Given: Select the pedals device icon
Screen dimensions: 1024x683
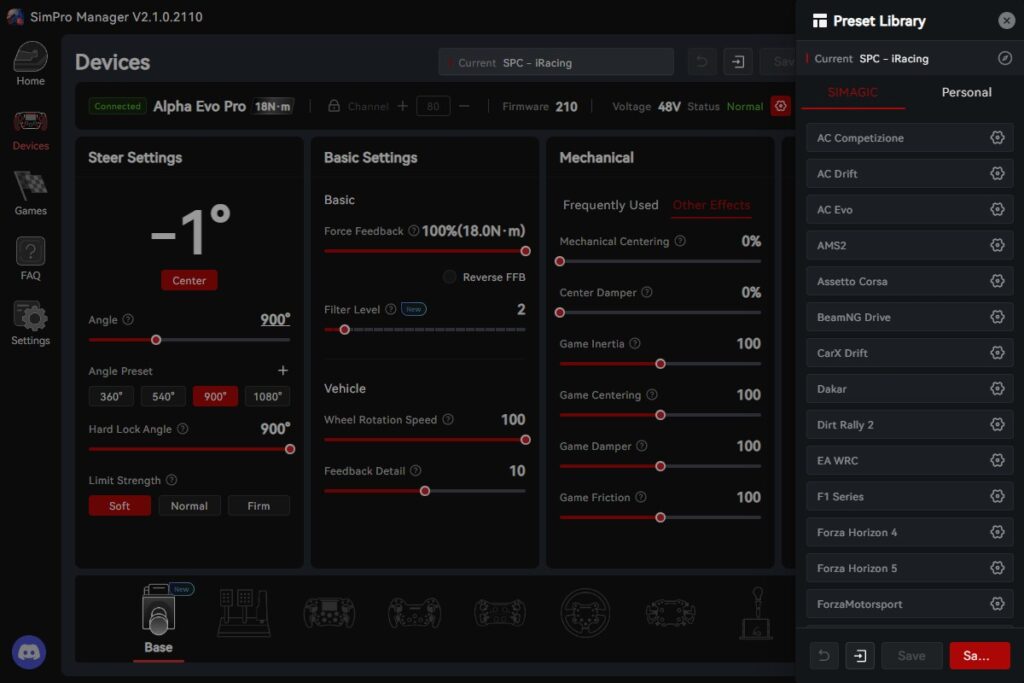Looking at the screenshot, I should 244,612.
